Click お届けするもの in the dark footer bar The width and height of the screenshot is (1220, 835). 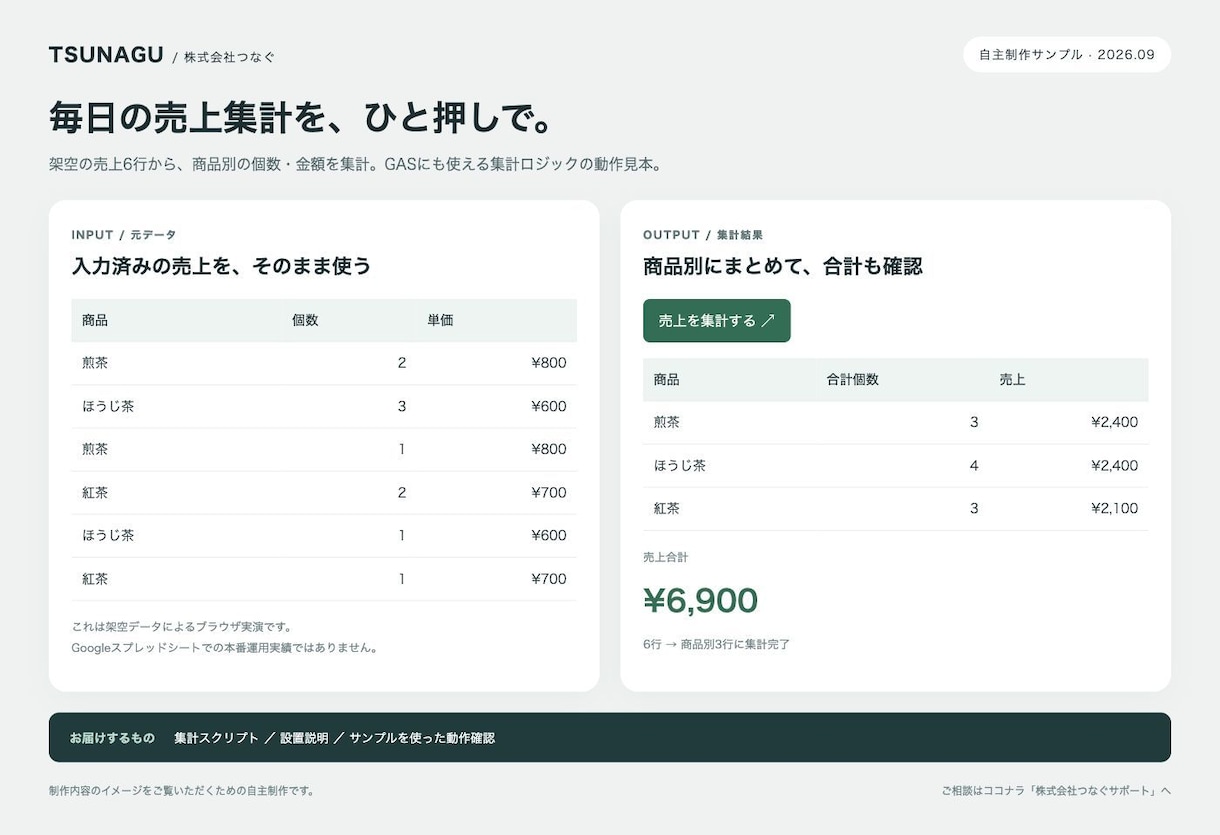click(x=112, y=738)
